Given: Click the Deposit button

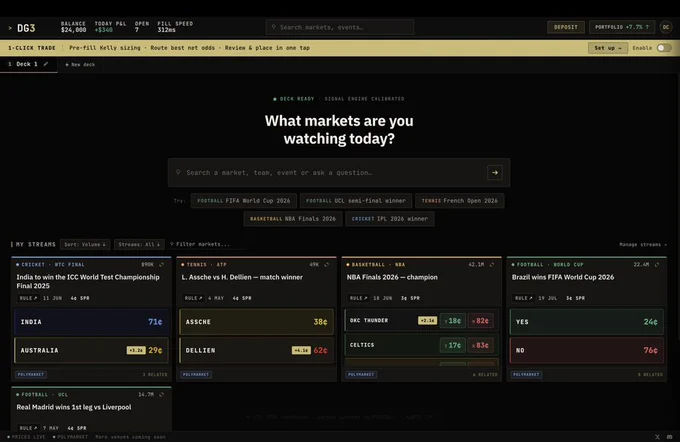Looking at the screenshot, I should coord(566,27).
